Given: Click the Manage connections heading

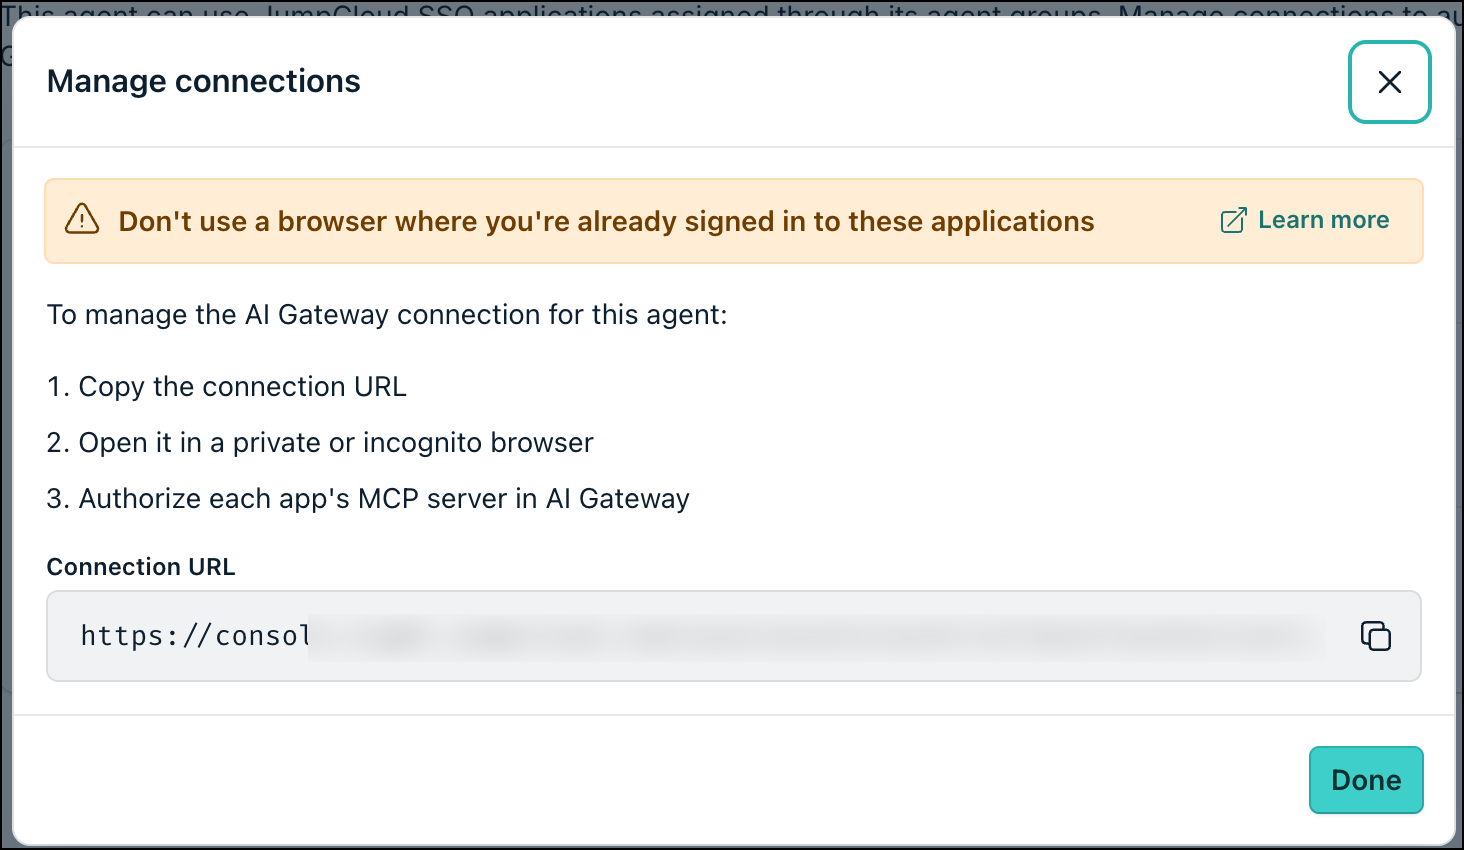Looking at the screenshot, I should click(204, 81).
